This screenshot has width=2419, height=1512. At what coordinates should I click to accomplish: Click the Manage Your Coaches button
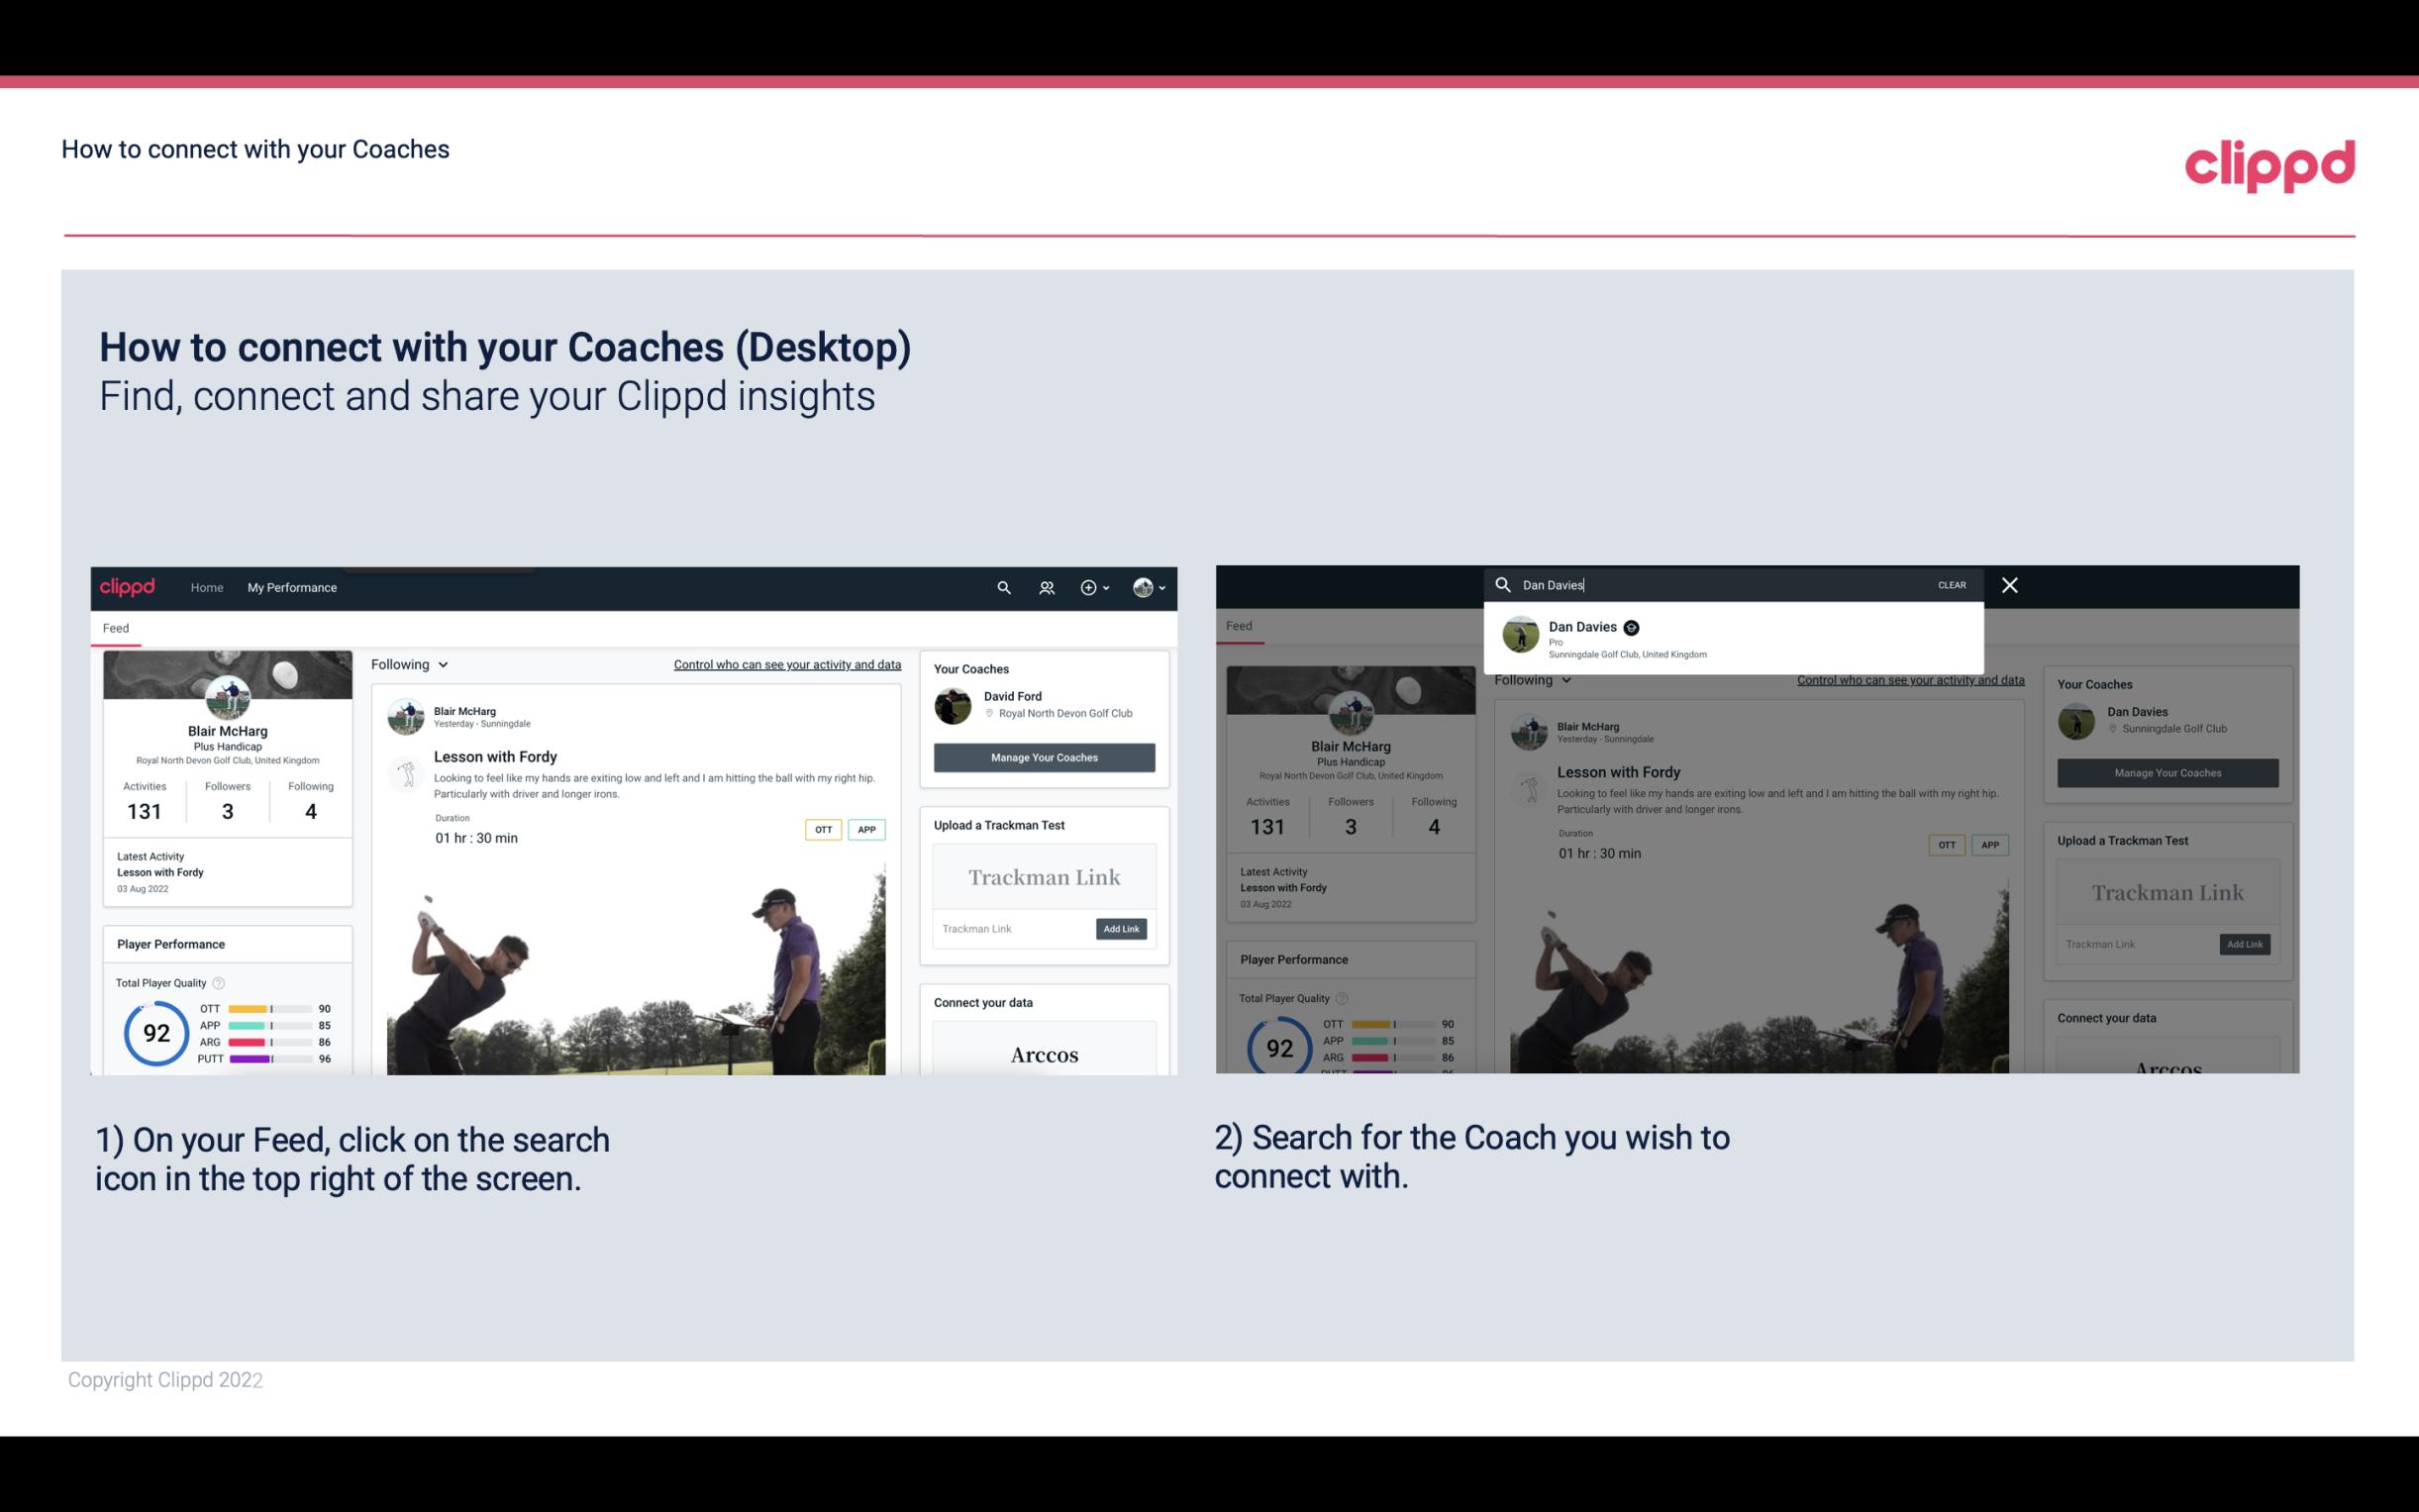click(x=1042, y=756)
